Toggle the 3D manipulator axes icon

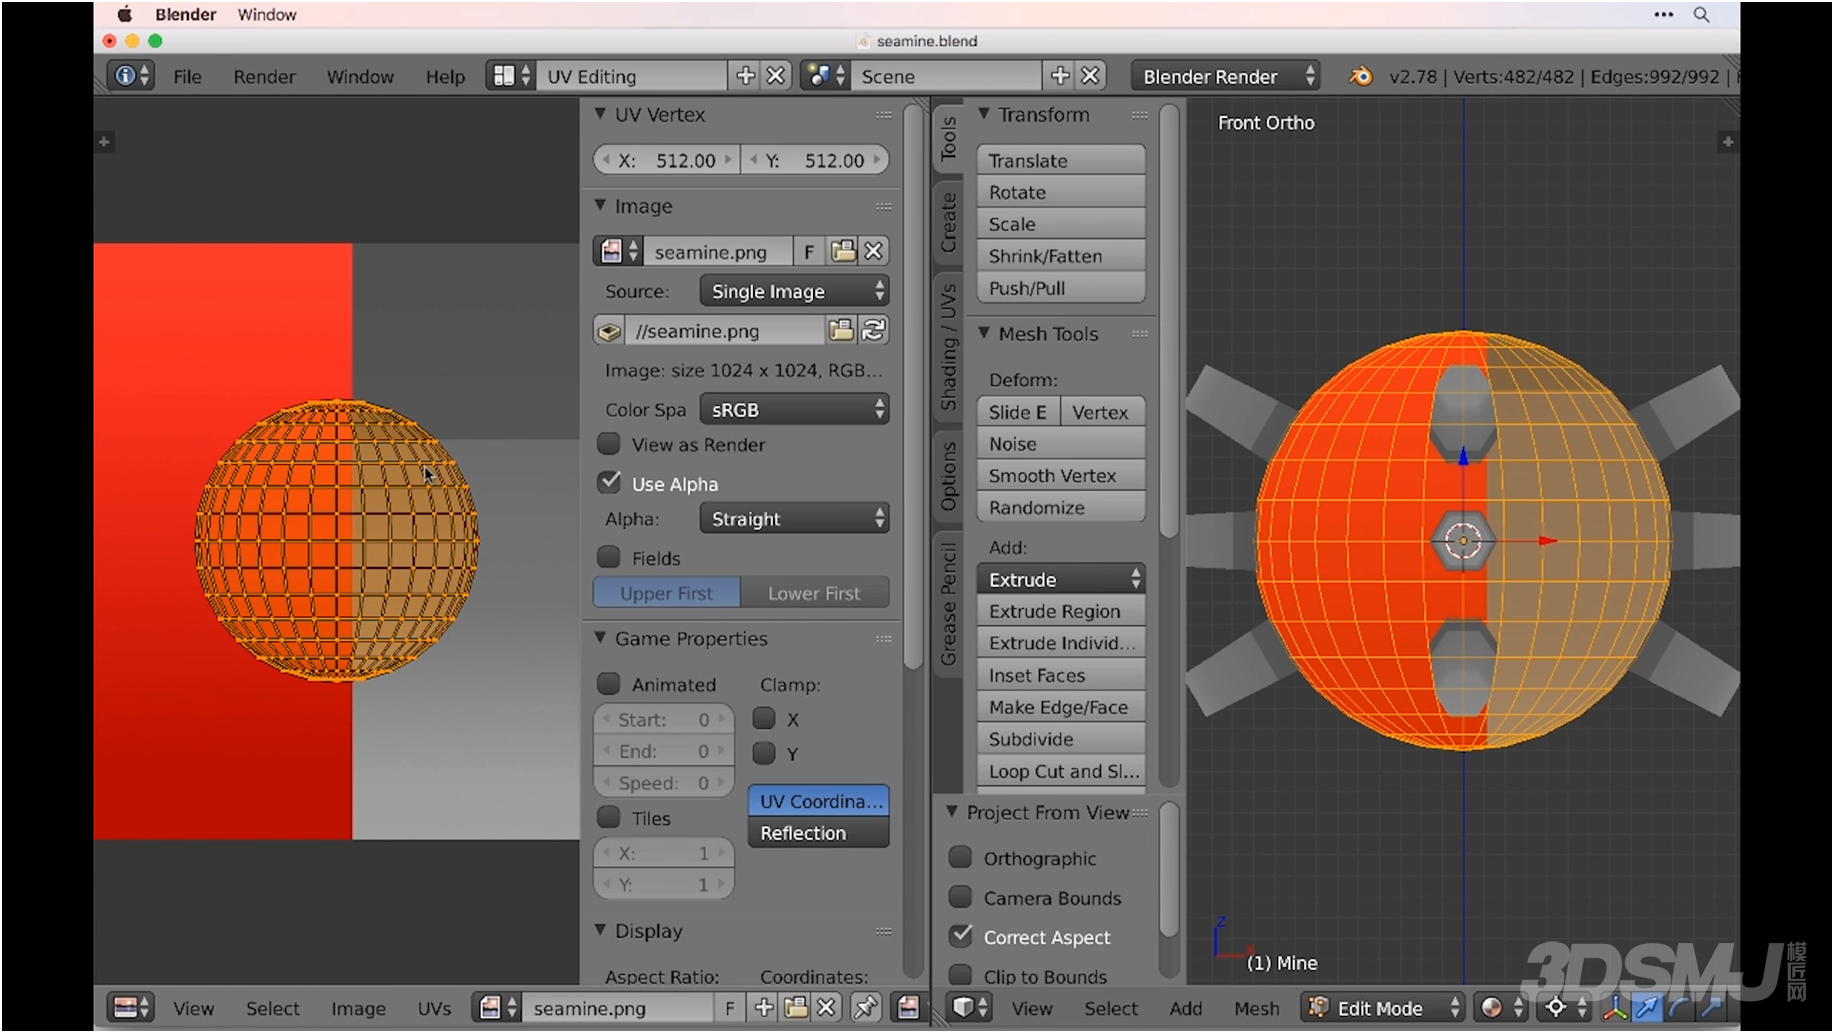1614,1008
